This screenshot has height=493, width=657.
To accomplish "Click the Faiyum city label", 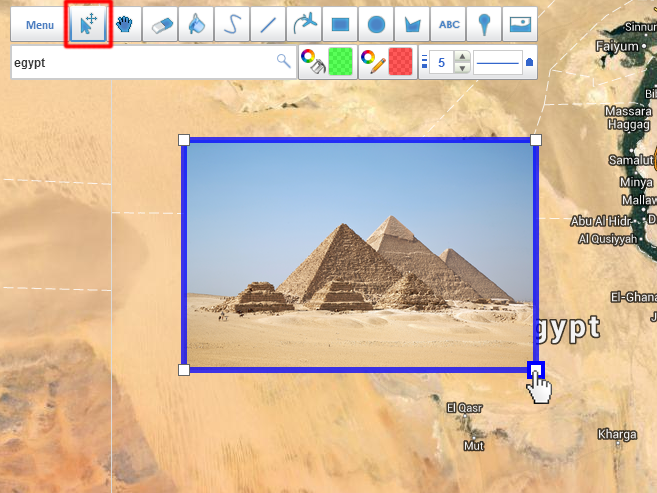I will point(617,46).
